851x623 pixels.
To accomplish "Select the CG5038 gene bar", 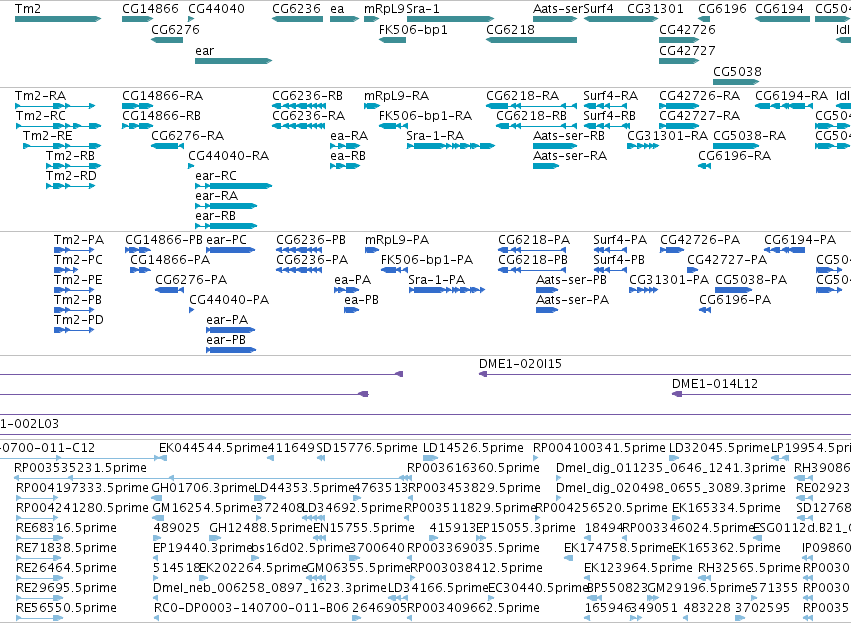I will pos(736,82).
